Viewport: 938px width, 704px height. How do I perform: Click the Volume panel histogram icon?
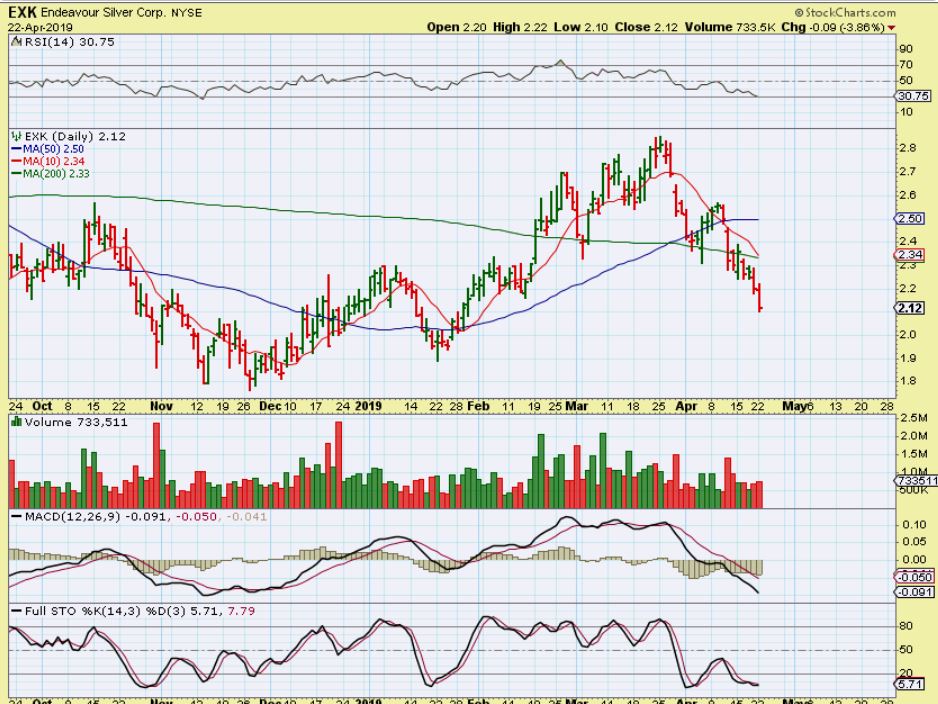pyautogui.click(x=15, y=423)
